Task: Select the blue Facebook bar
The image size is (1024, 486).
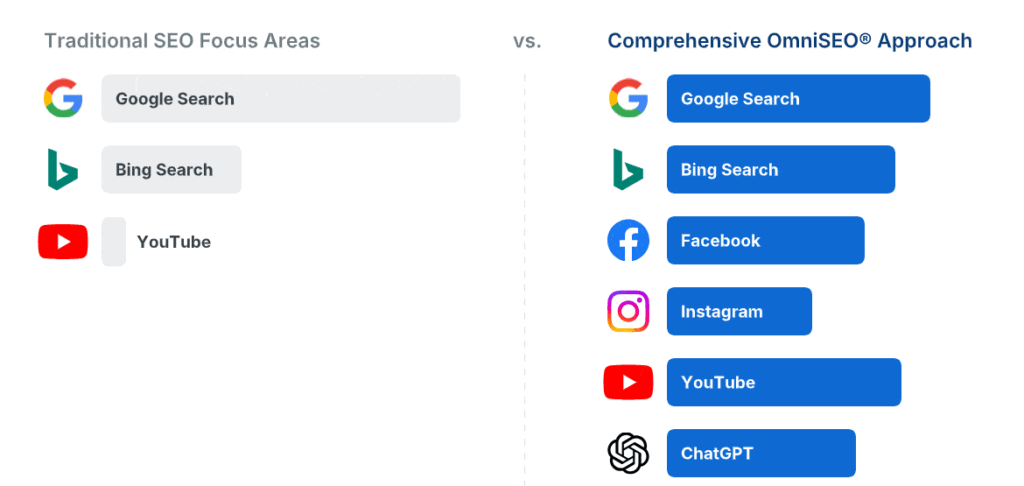Action: click(765, 241)
